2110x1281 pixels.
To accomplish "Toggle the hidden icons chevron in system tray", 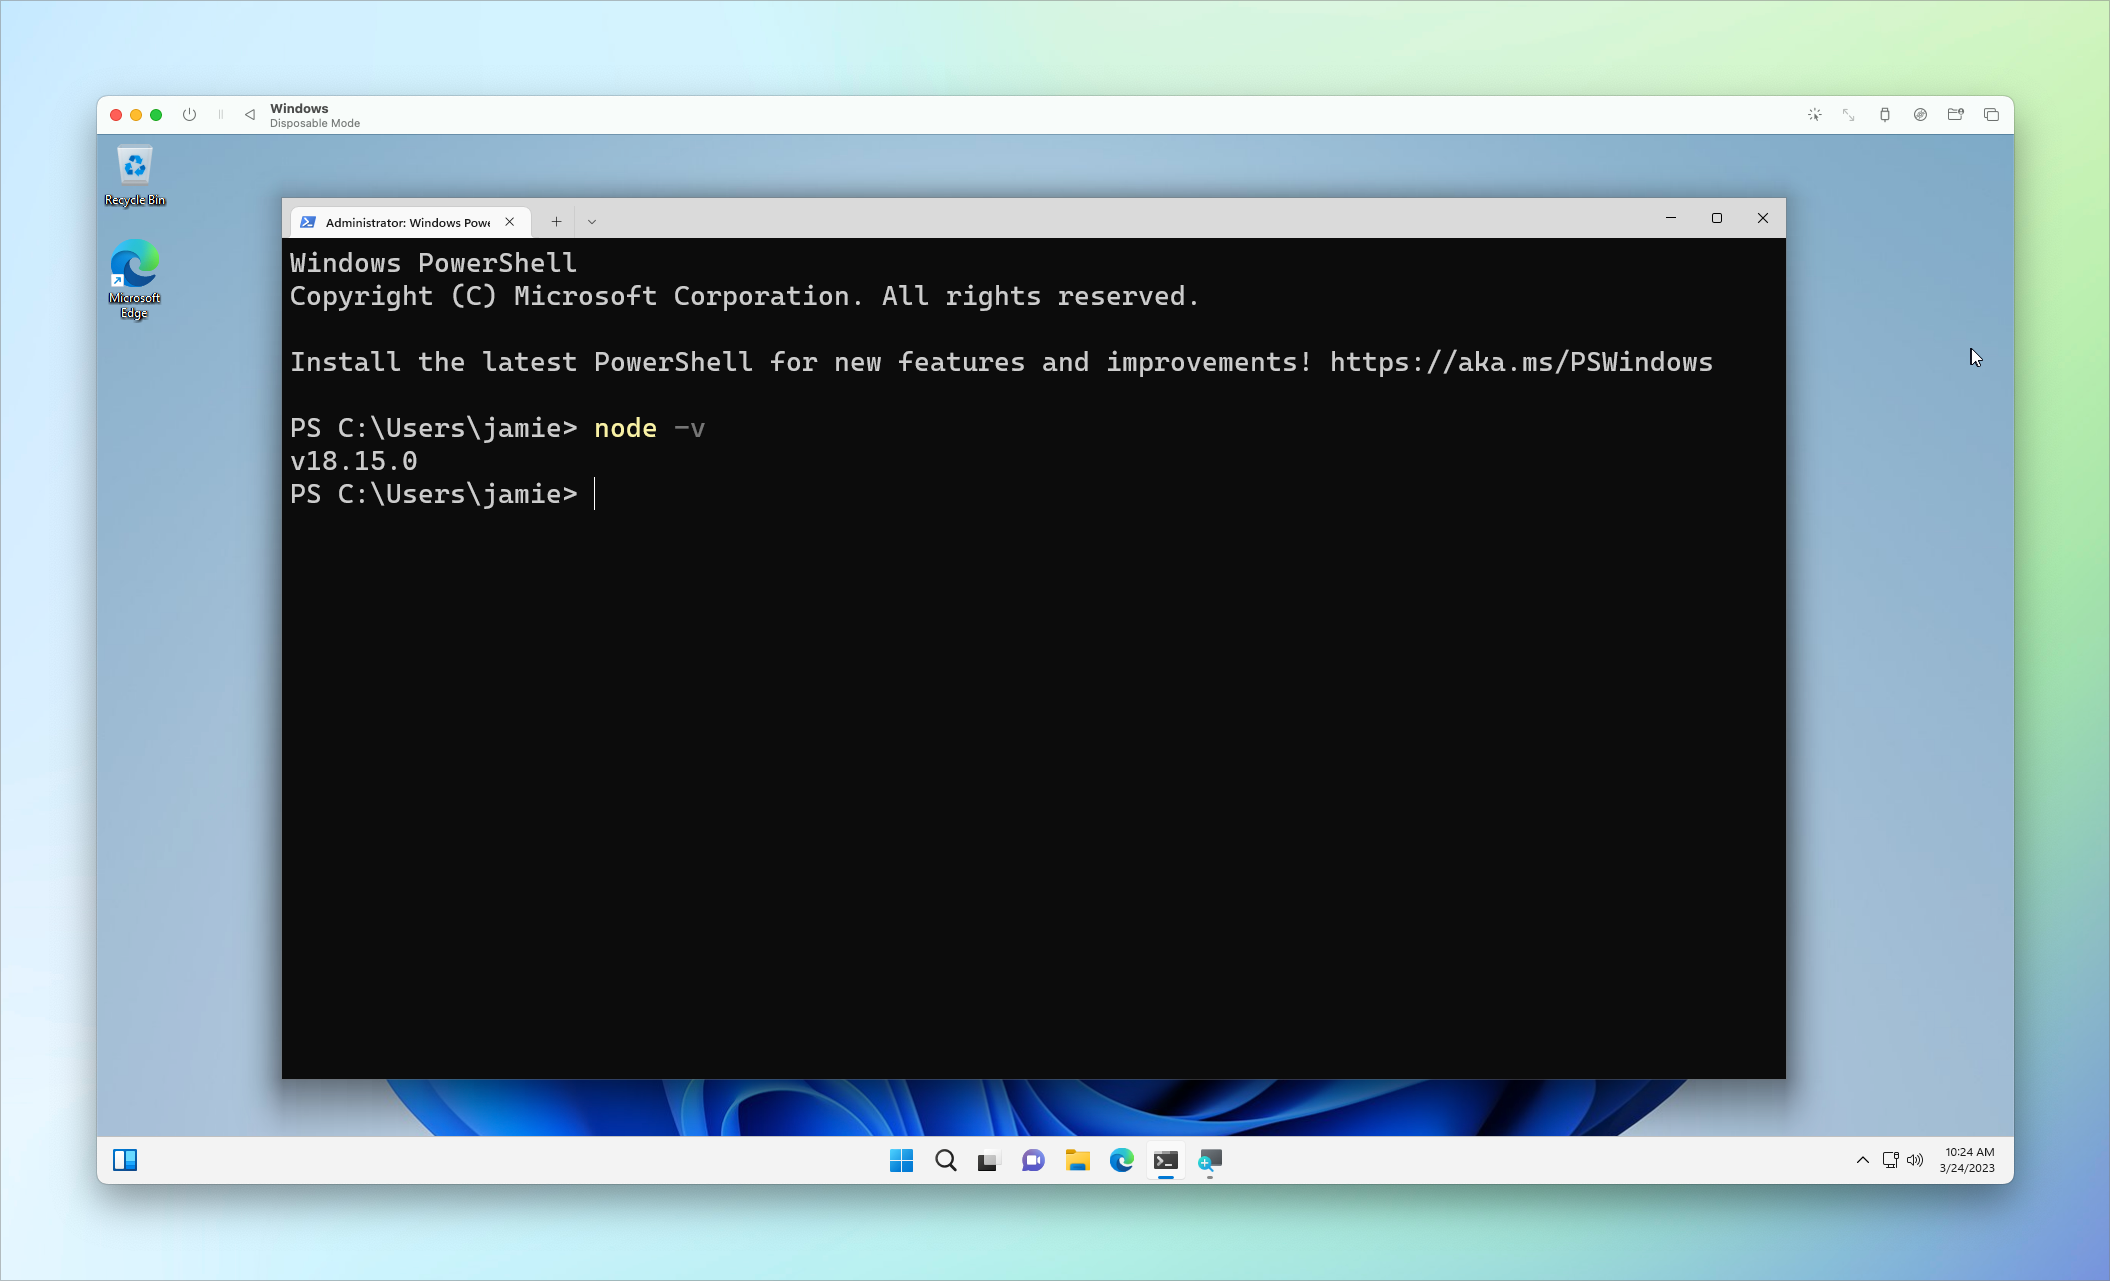I will 1862,1160.
